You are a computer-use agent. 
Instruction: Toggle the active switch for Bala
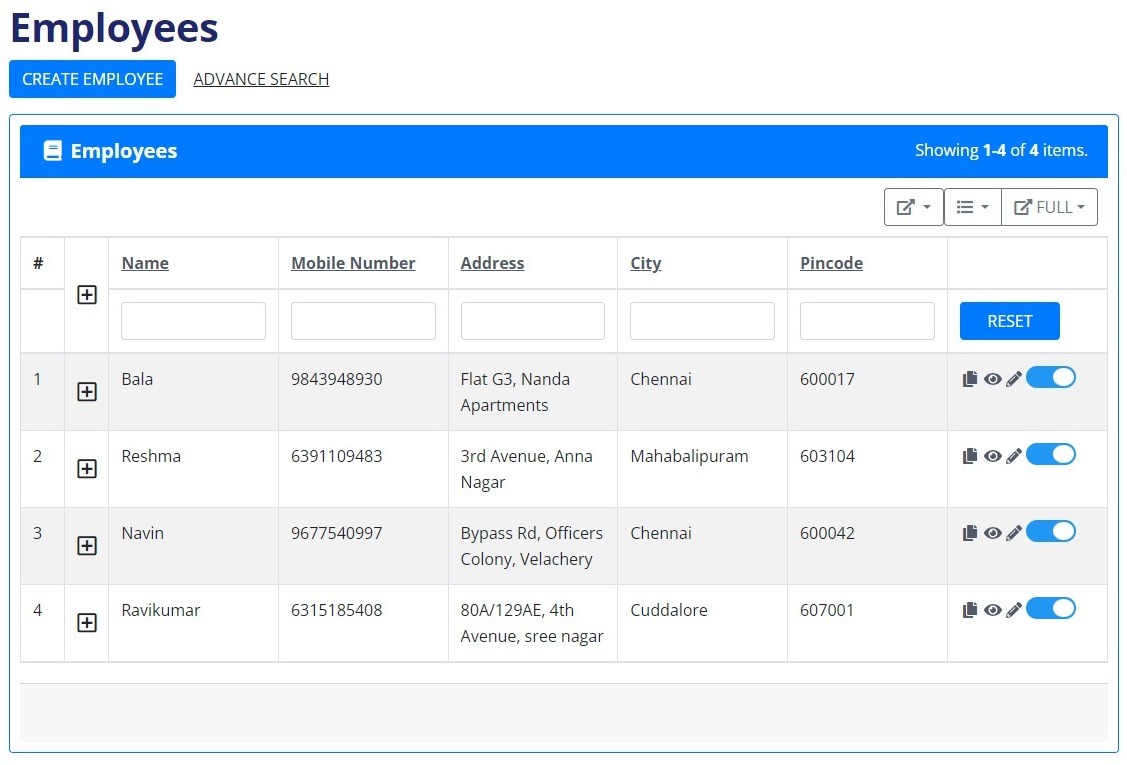tap(1050, 377)
